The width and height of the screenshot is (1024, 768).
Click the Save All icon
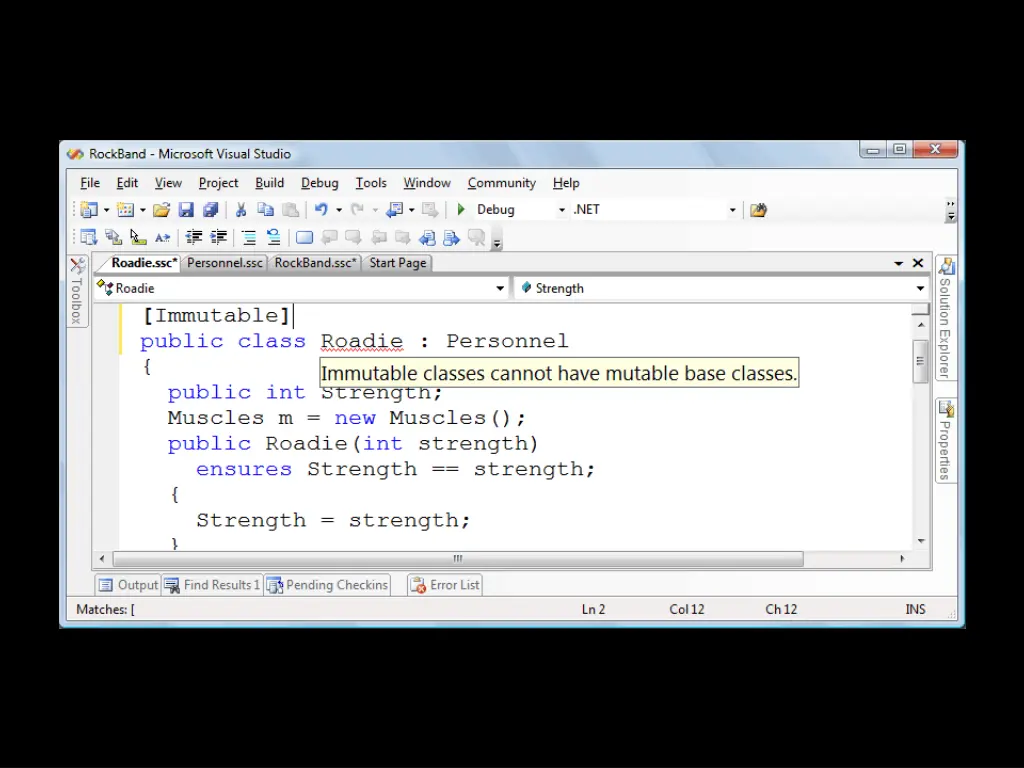[210, 210]
